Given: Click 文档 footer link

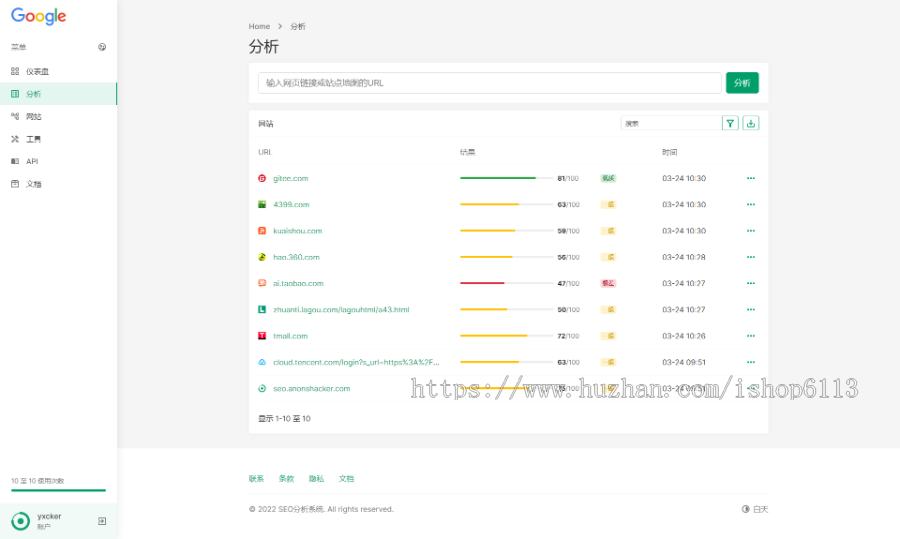Looking at the screenshot, I should (x=346, y=479).
